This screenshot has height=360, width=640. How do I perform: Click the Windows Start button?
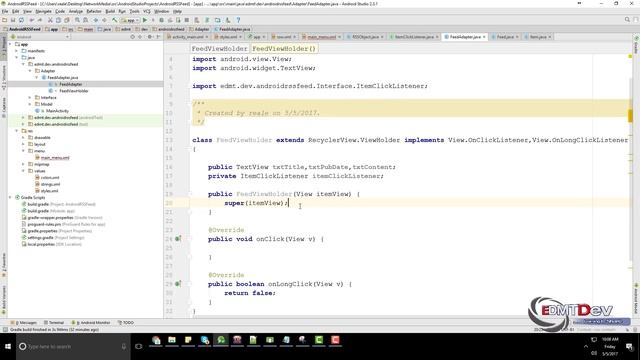(x=8, y=347)
